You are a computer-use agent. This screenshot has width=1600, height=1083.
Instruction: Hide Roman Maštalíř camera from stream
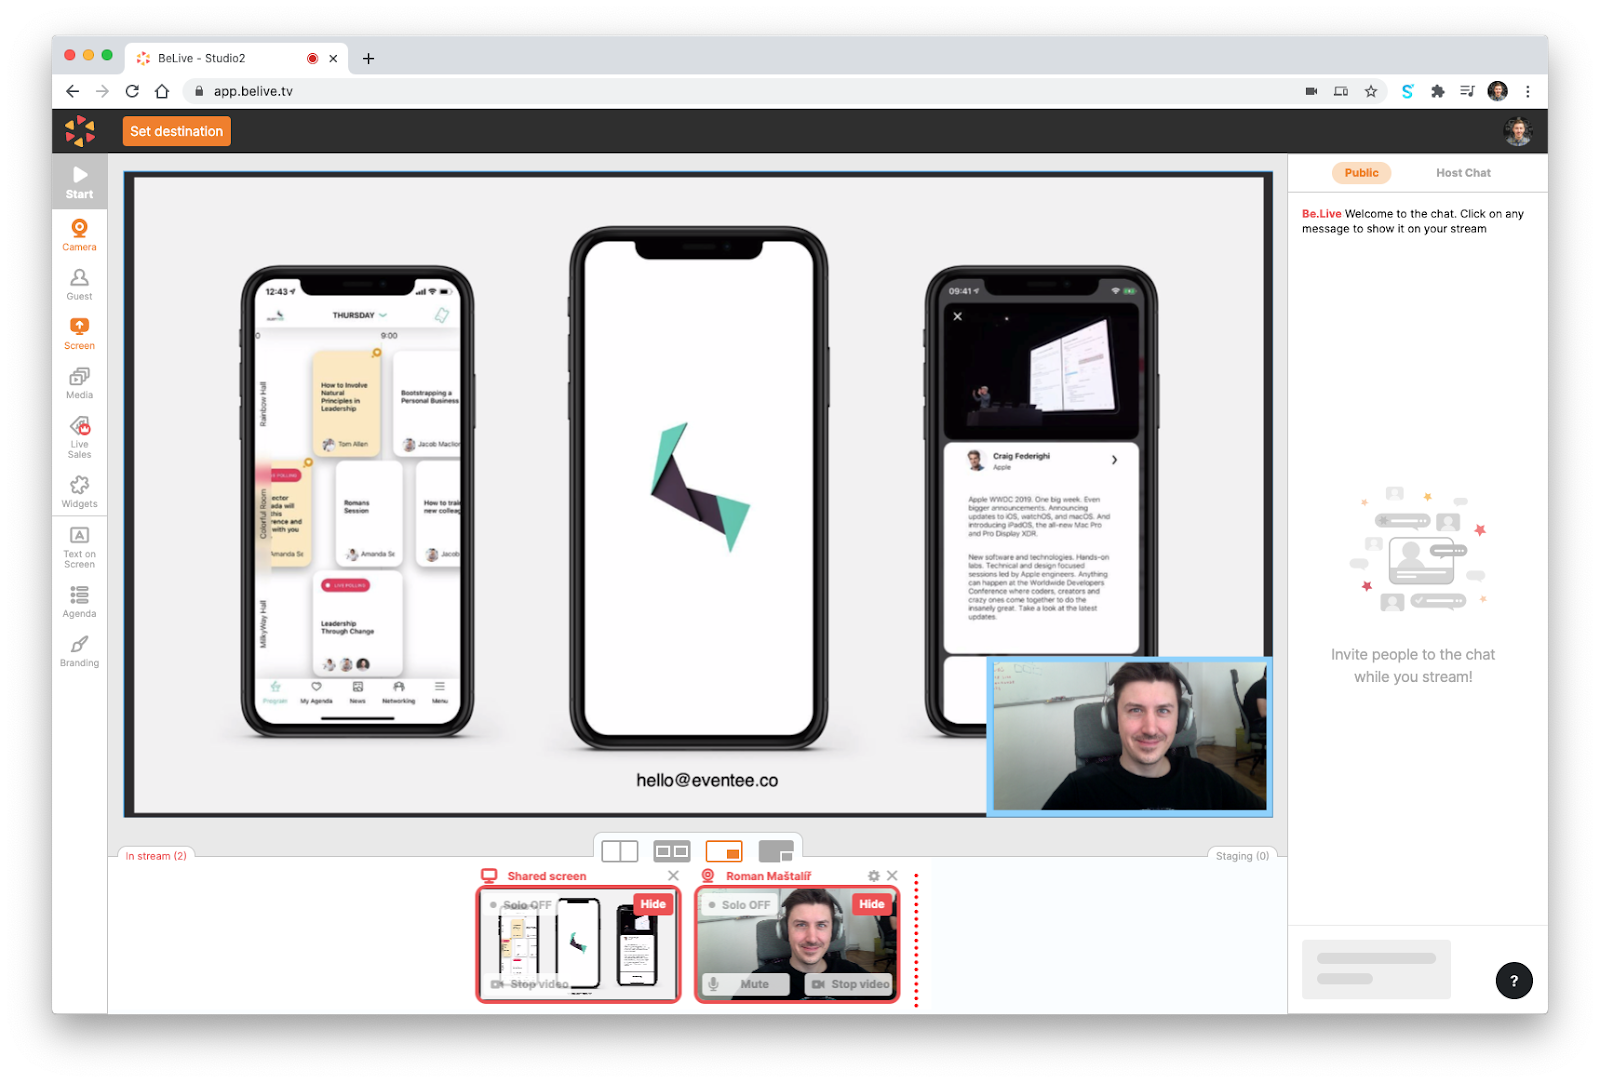872,904
